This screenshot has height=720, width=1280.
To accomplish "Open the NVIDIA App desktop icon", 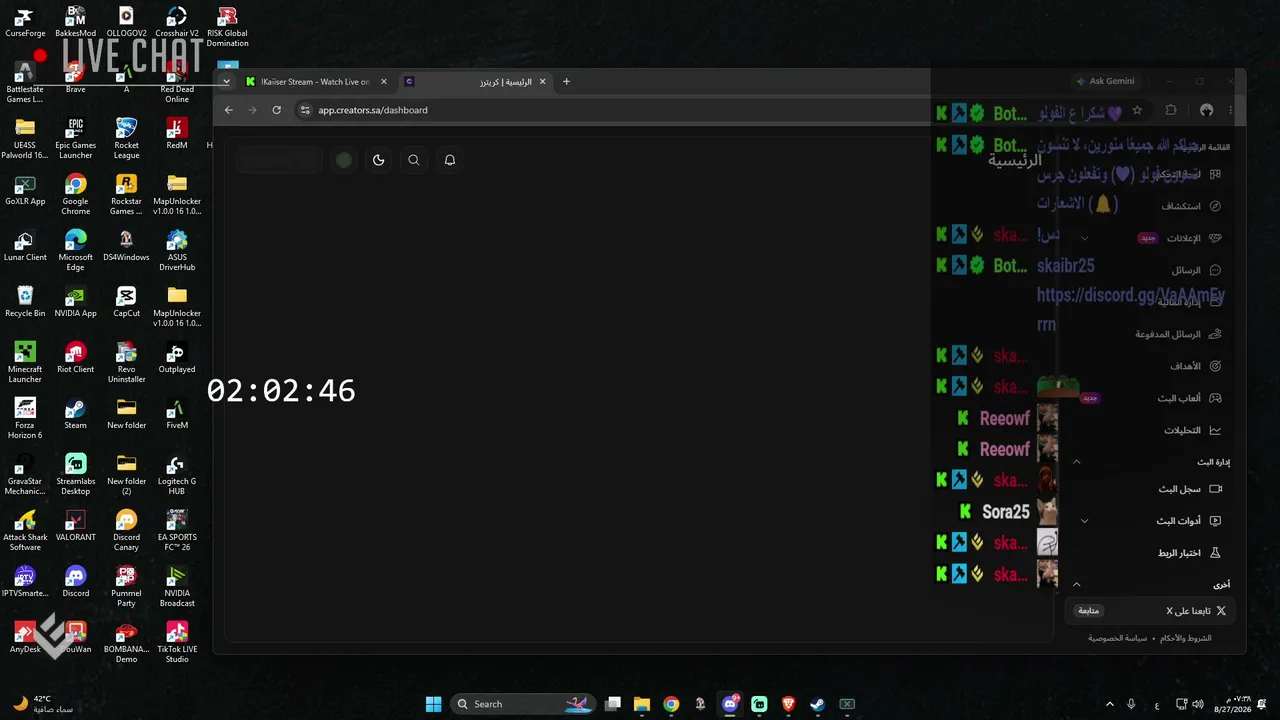I will pos(75,301).
